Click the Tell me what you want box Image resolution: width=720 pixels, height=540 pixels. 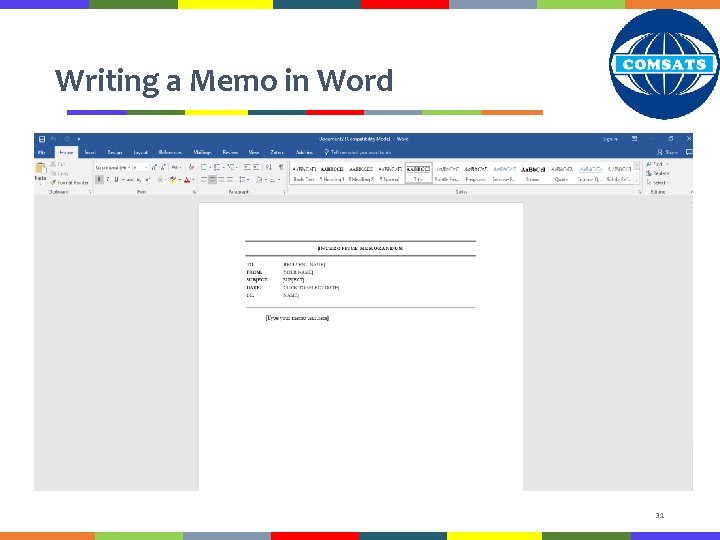click(x=358, y=152)
